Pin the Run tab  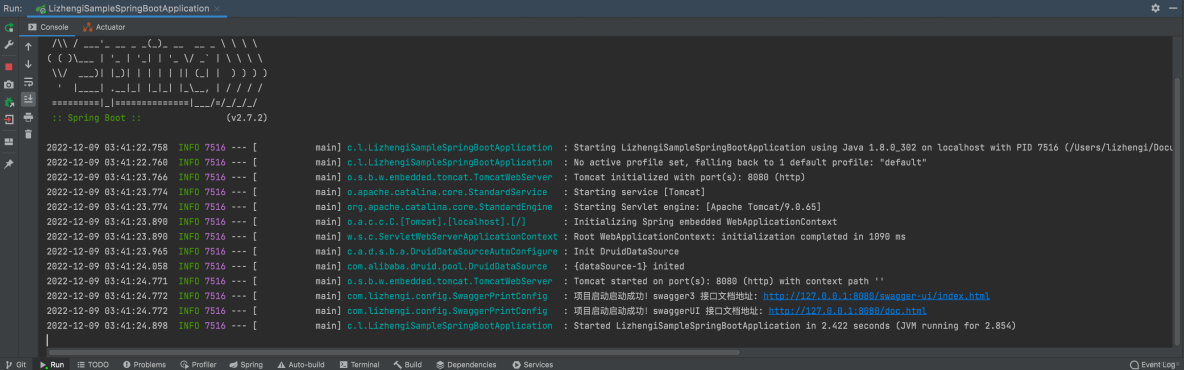[x=9, y=164]
